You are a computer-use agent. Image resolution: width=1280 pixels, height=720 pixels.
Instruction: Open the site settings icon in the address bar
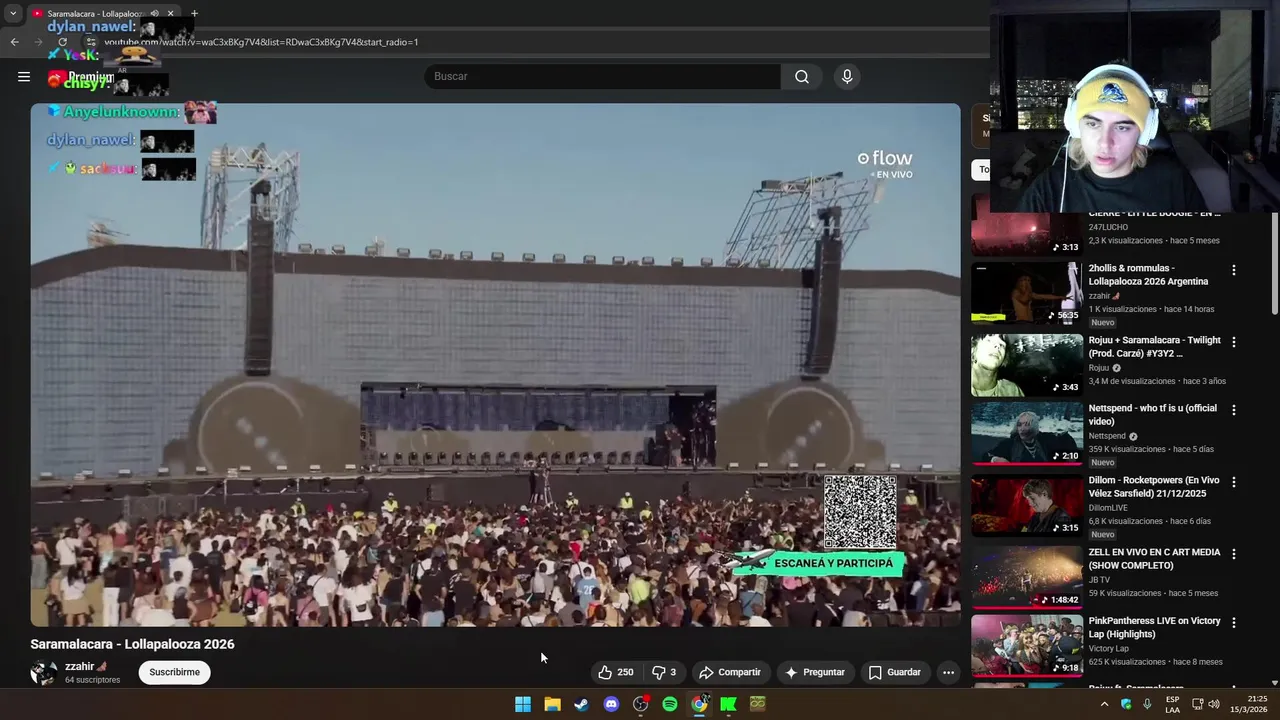pos(90,42)
